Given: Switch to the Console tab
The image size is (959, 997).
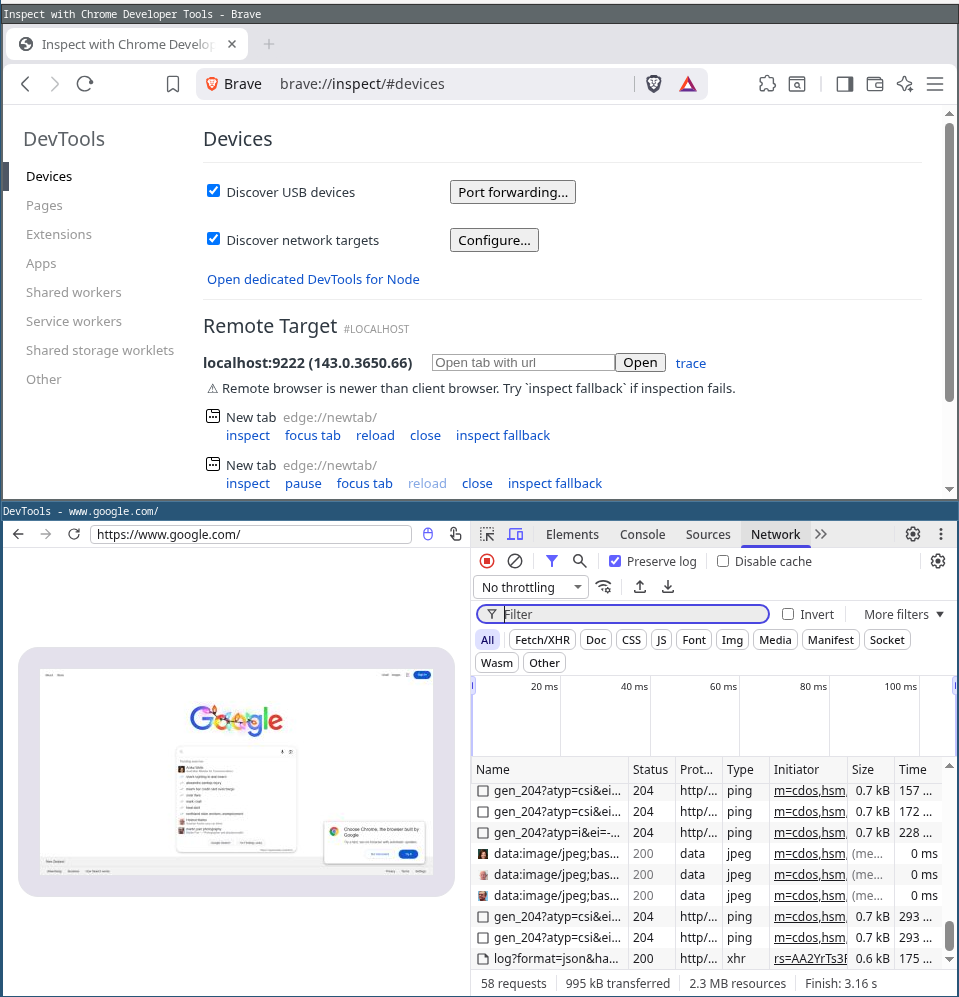Looking at the screenshot, I should [642, 535].
